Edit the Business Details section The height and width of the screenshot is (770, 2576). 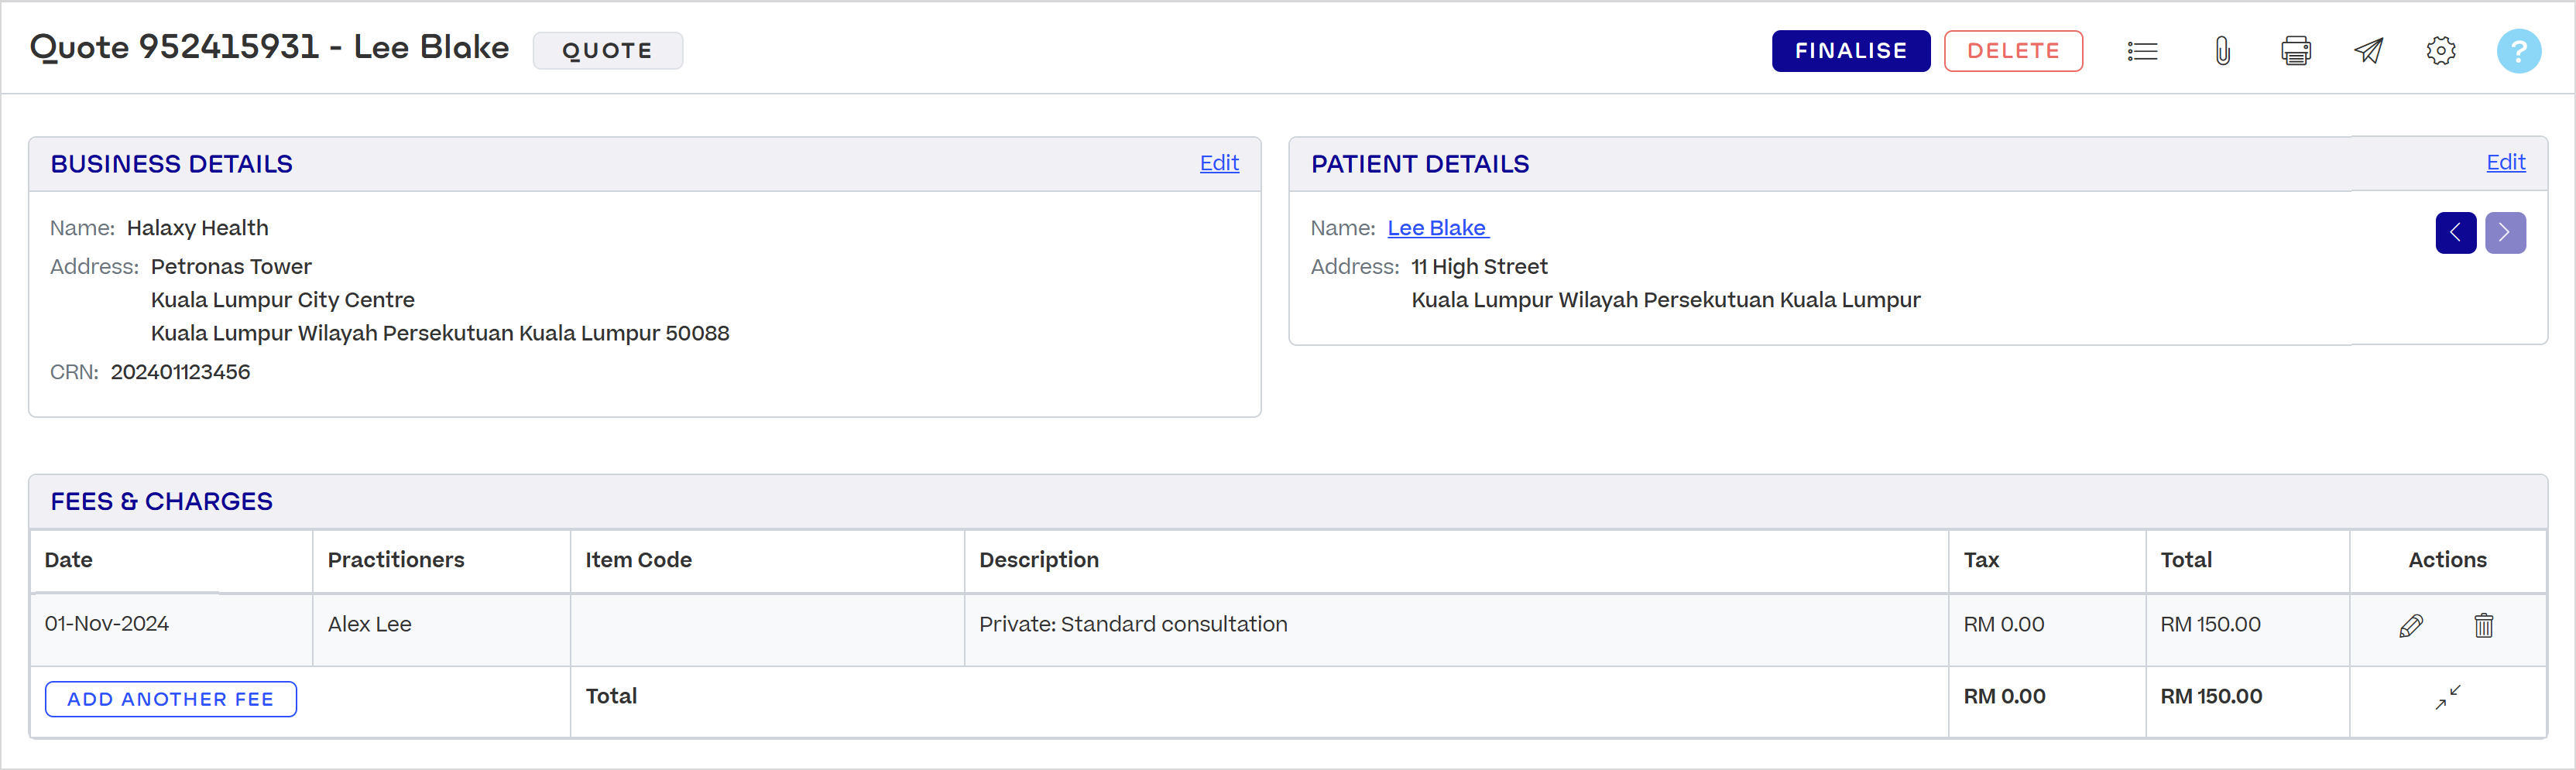1219,163
